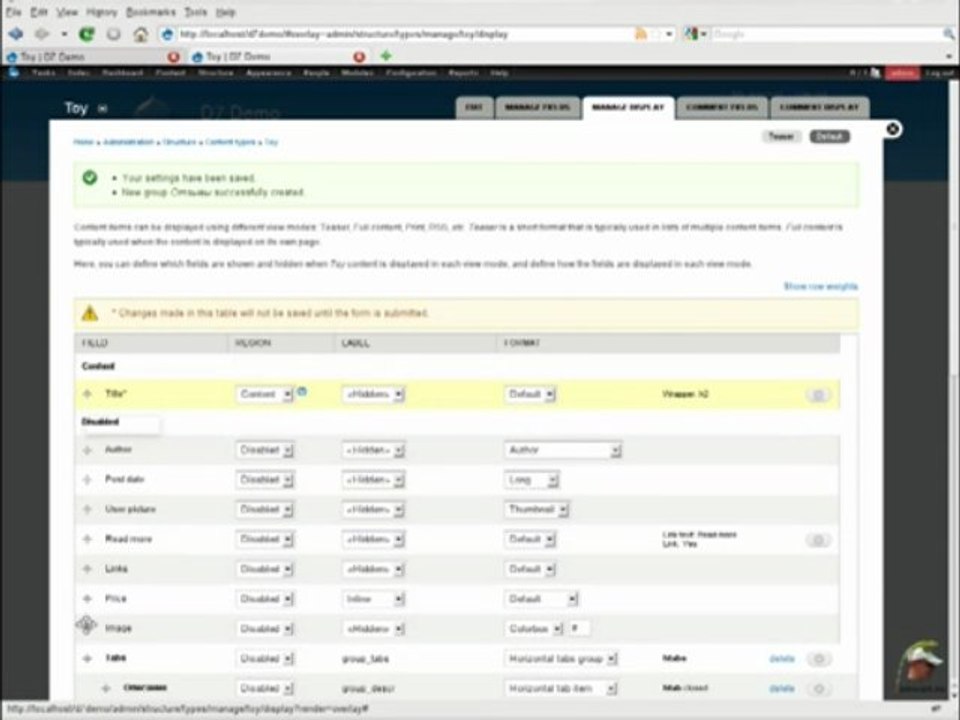Open a new tab with the green plus

tap(386, 56)
